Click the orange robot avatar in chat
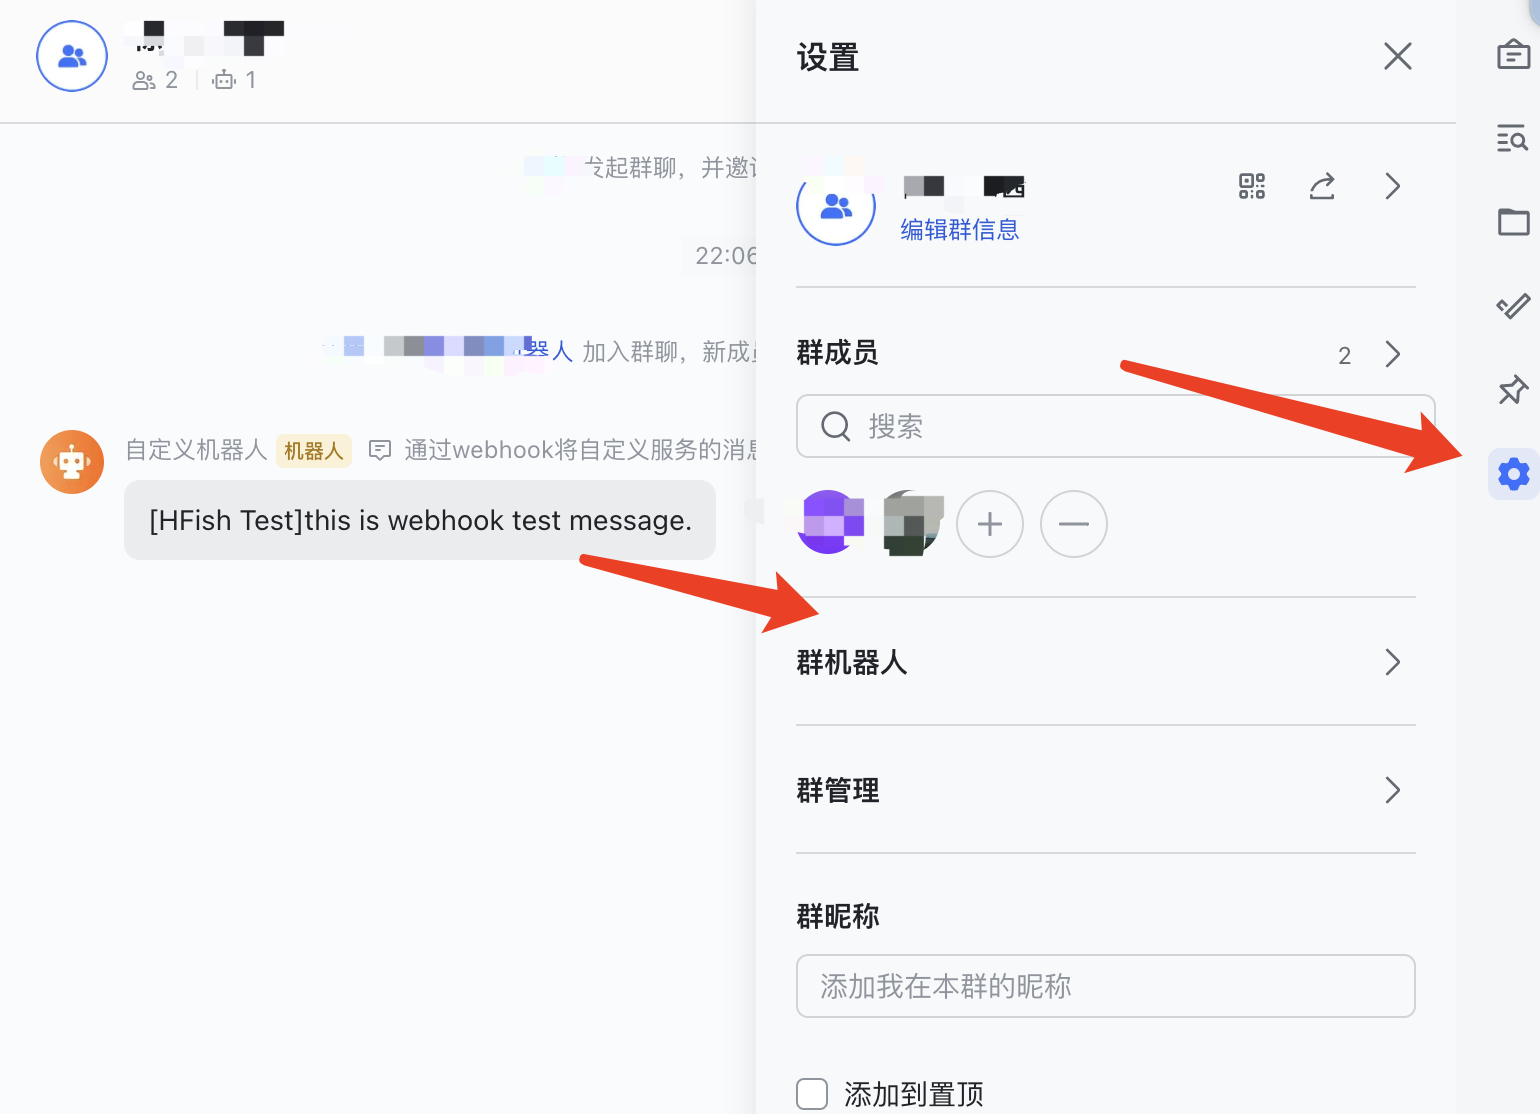The height and width of the screenshot is (1114, 1540). pos(72,462)
